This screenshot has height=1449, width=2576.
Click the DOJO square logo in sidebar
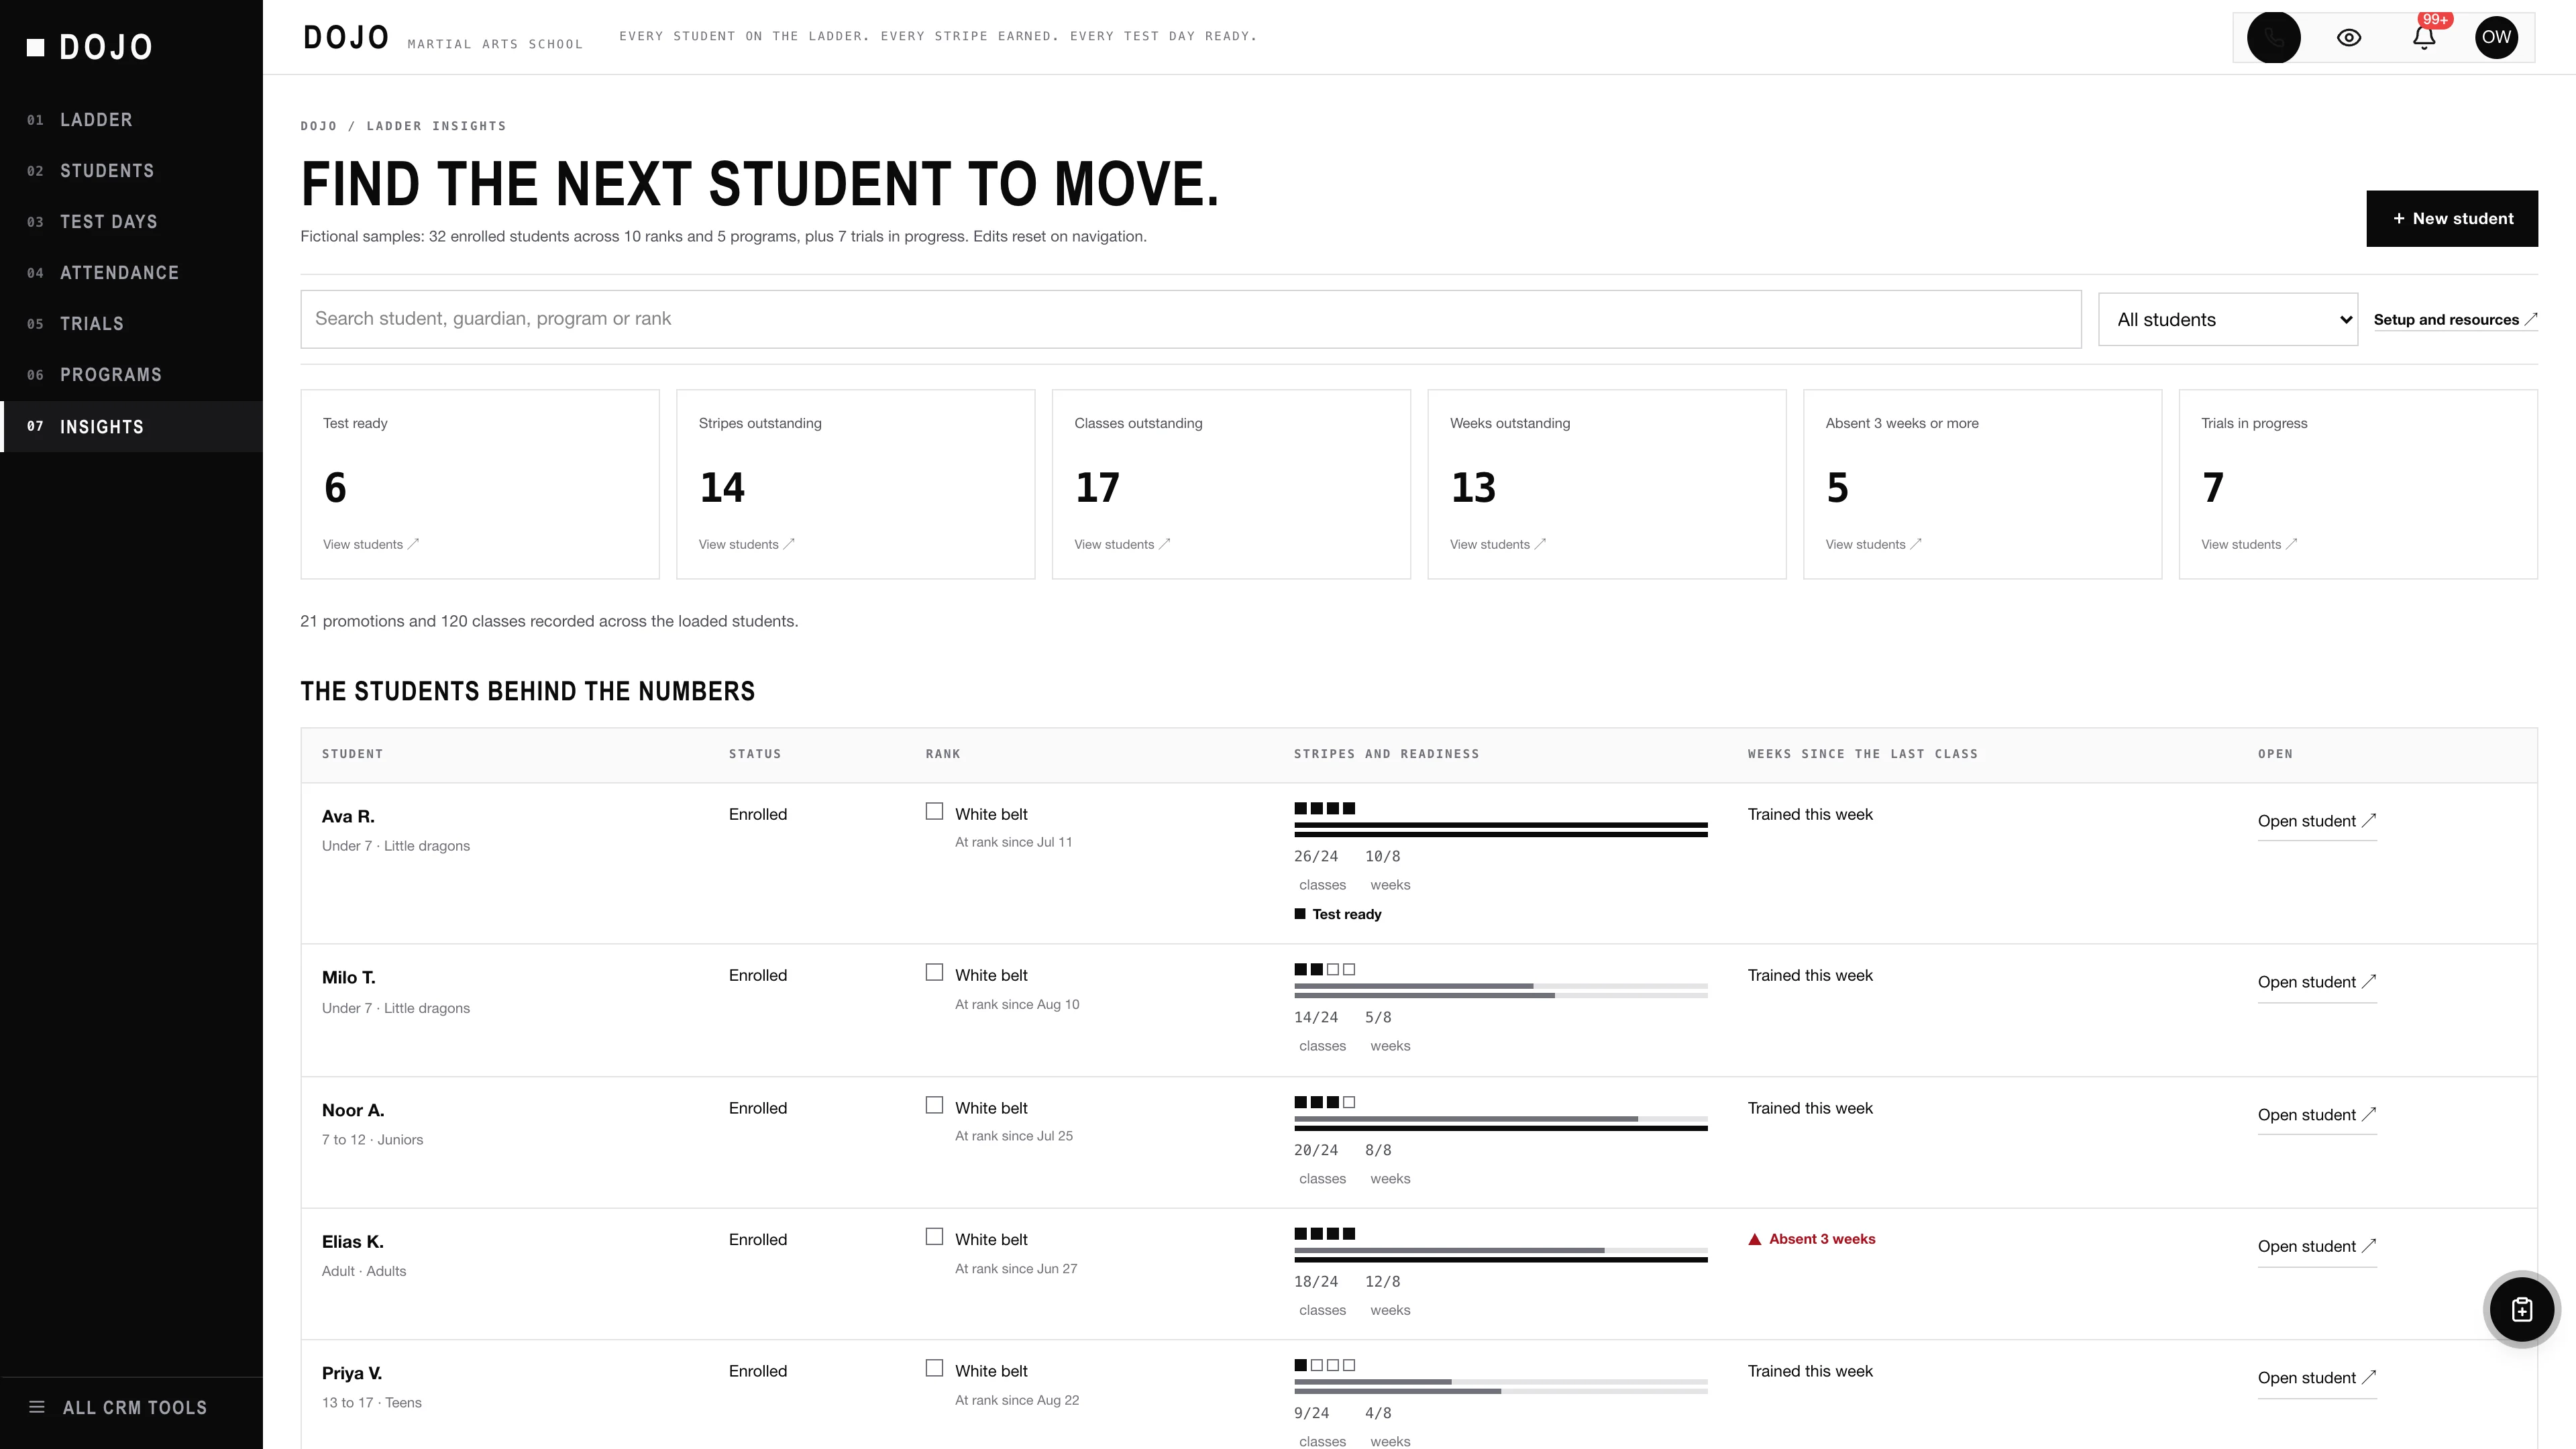(x=36, y=47)
